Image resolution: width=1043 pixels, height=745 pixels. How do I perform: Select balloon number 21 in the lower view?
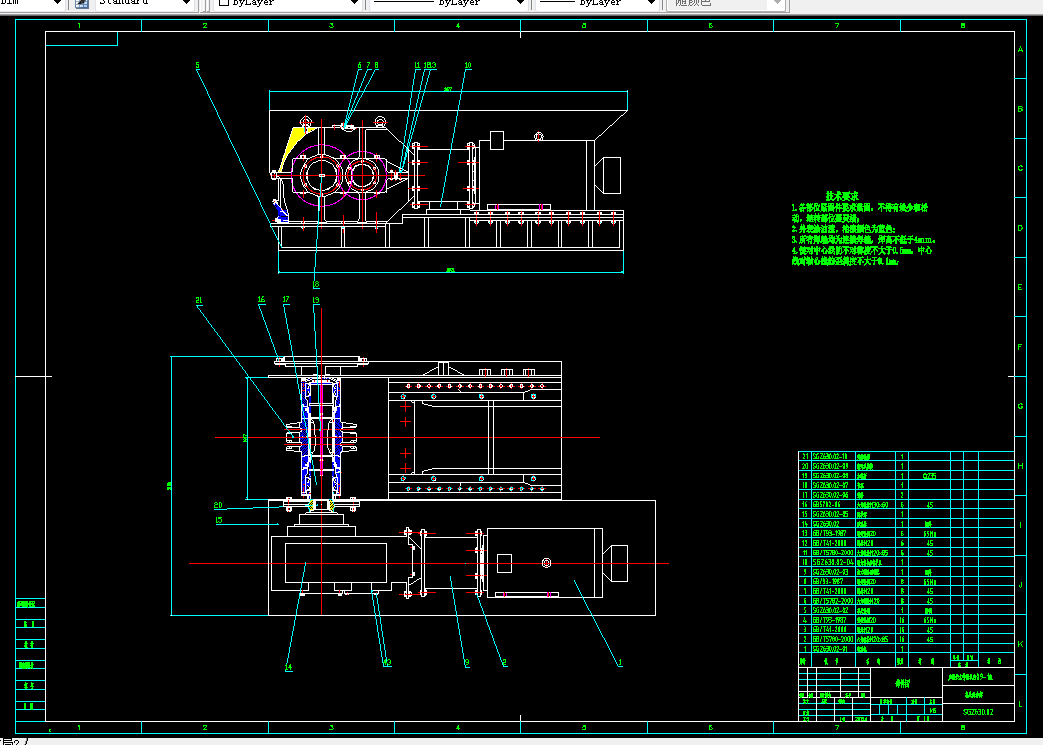[199, 301]
